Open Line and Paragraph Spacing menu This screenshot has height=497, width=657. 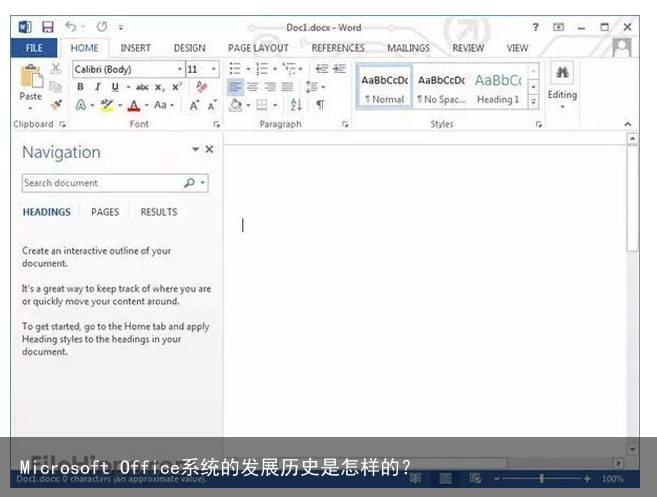pos(315,87)
